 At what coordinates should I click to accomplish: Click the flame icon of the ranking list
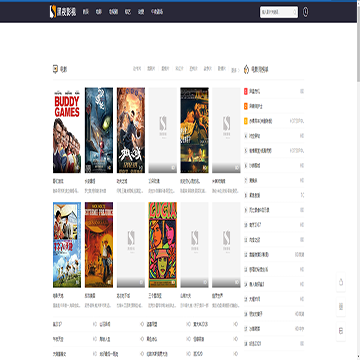pyautogui.click(x=247, y=69)
